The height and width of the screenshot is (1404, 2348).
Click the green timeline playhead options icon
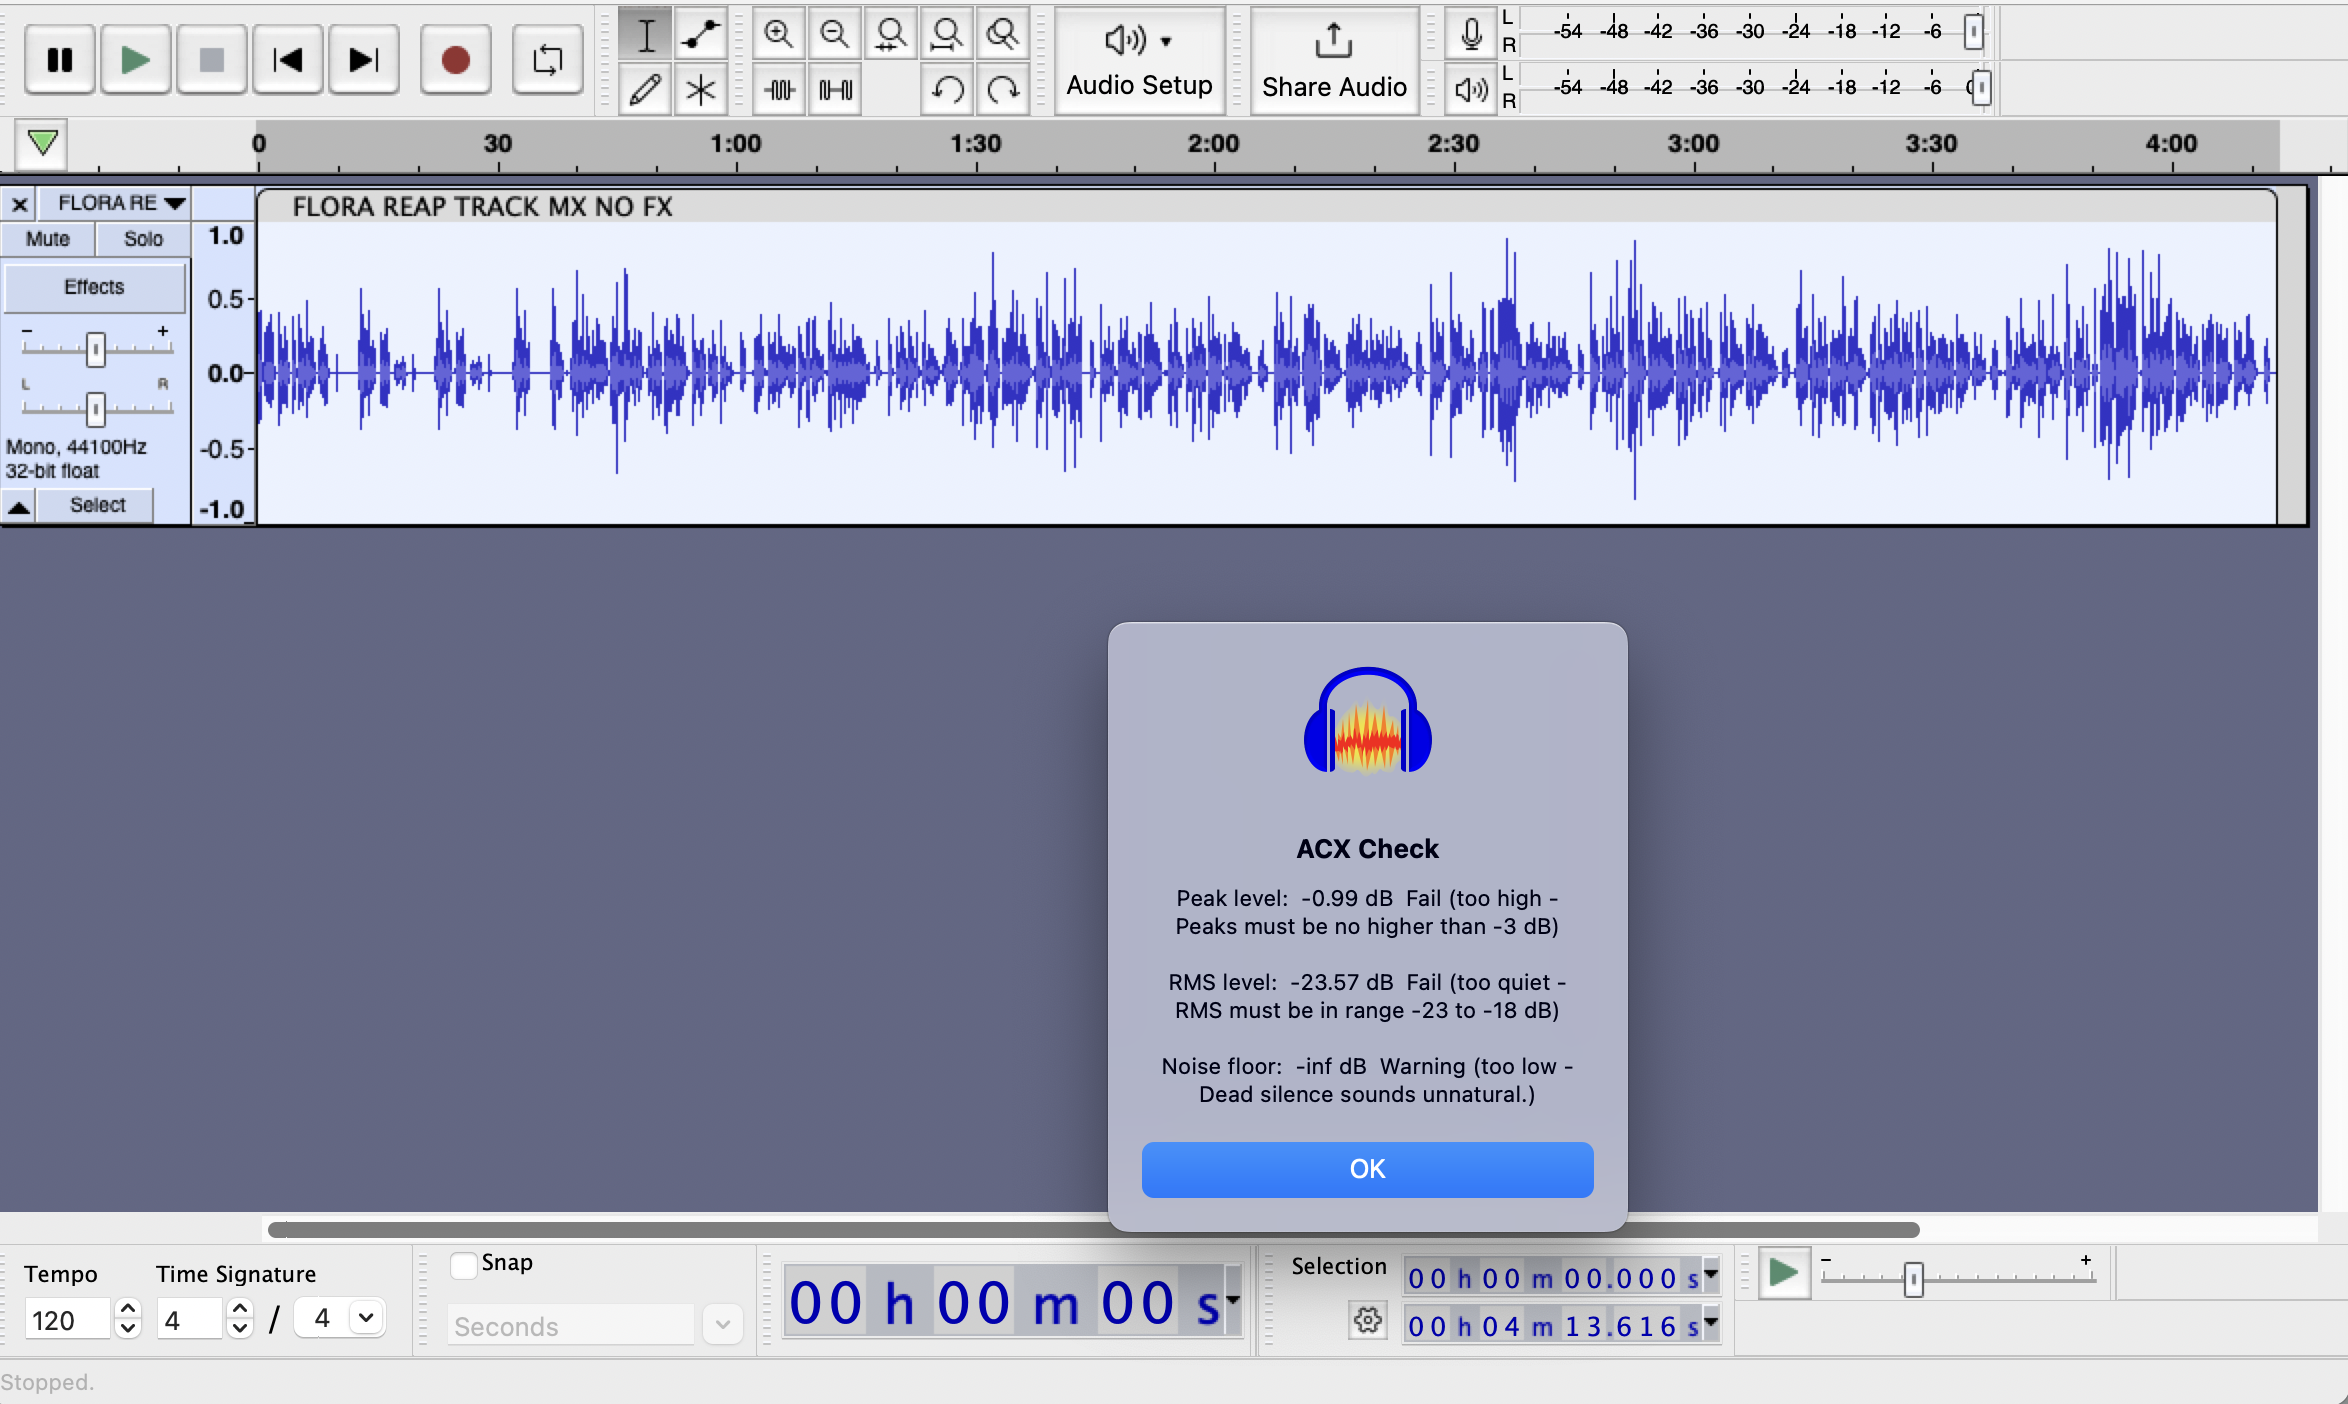(x=42, y=143)
